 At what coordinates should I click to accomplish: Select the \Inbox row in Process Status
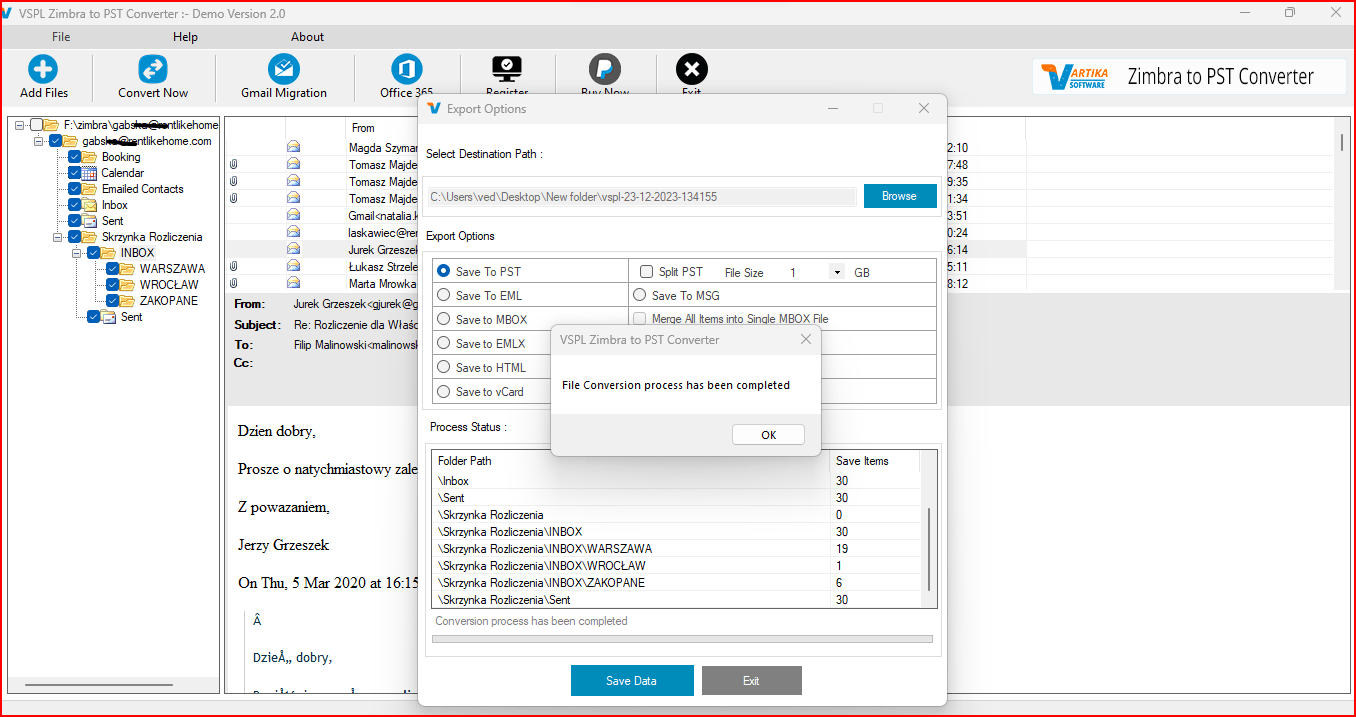coord(676,481)
